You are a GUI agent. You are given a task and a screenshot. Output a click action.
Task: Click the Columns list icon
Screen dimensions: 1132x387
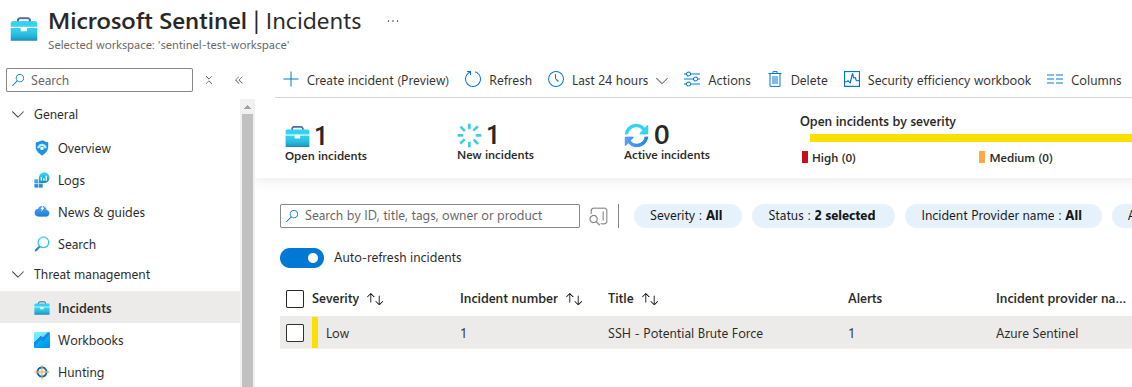click(x=1055, y=79)
